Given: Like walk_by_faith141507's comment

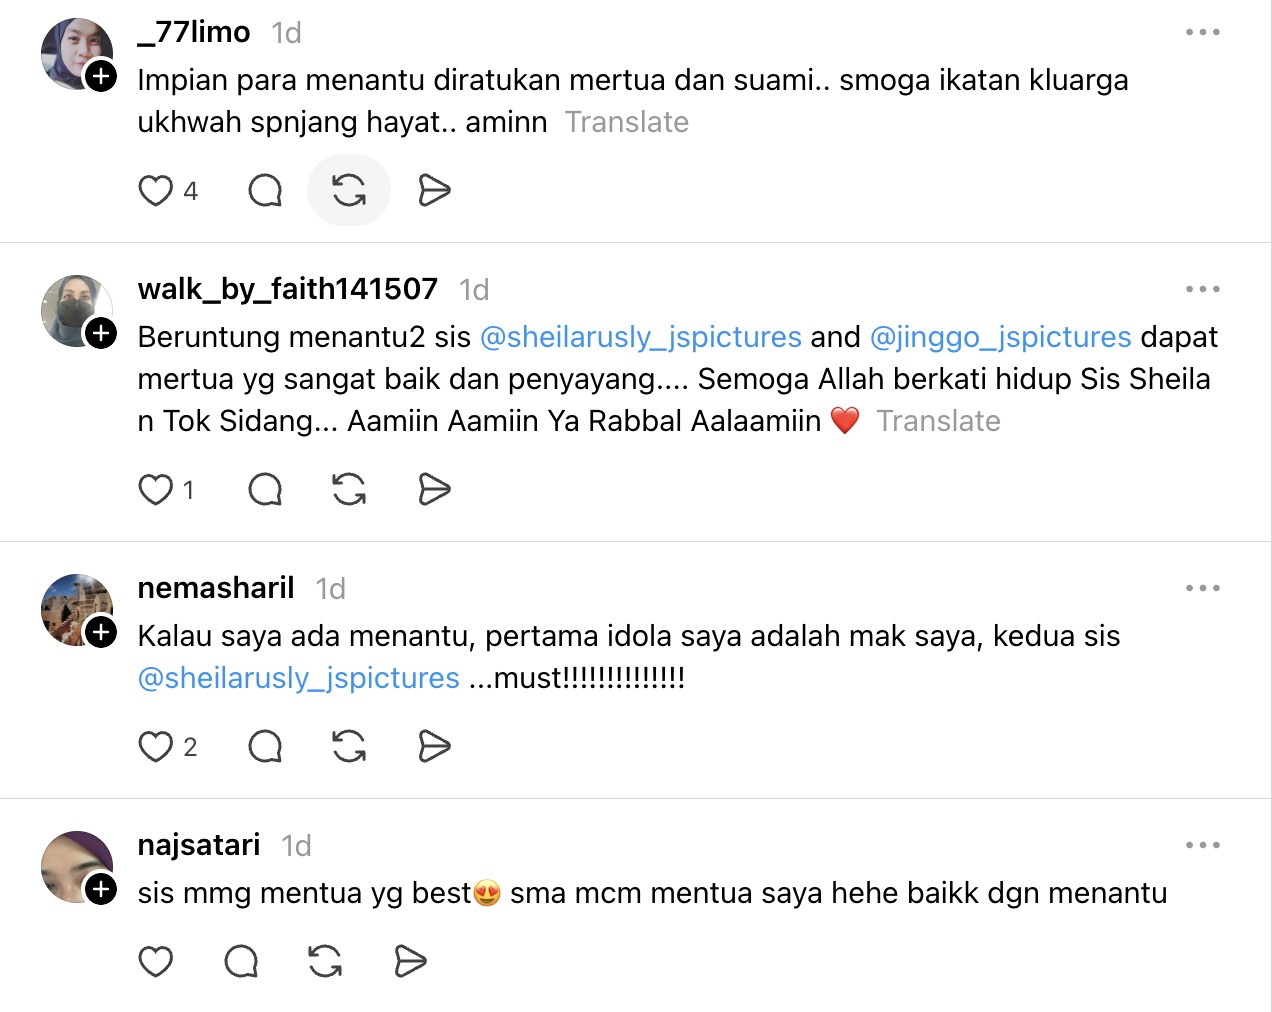Looking at the screenshot, I should (156, 489).
